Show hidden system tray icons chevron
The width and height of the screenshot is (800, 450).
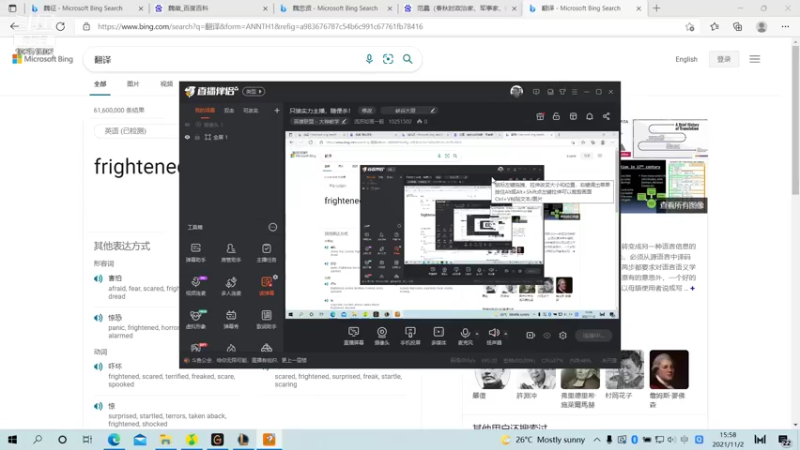point(596,439)
